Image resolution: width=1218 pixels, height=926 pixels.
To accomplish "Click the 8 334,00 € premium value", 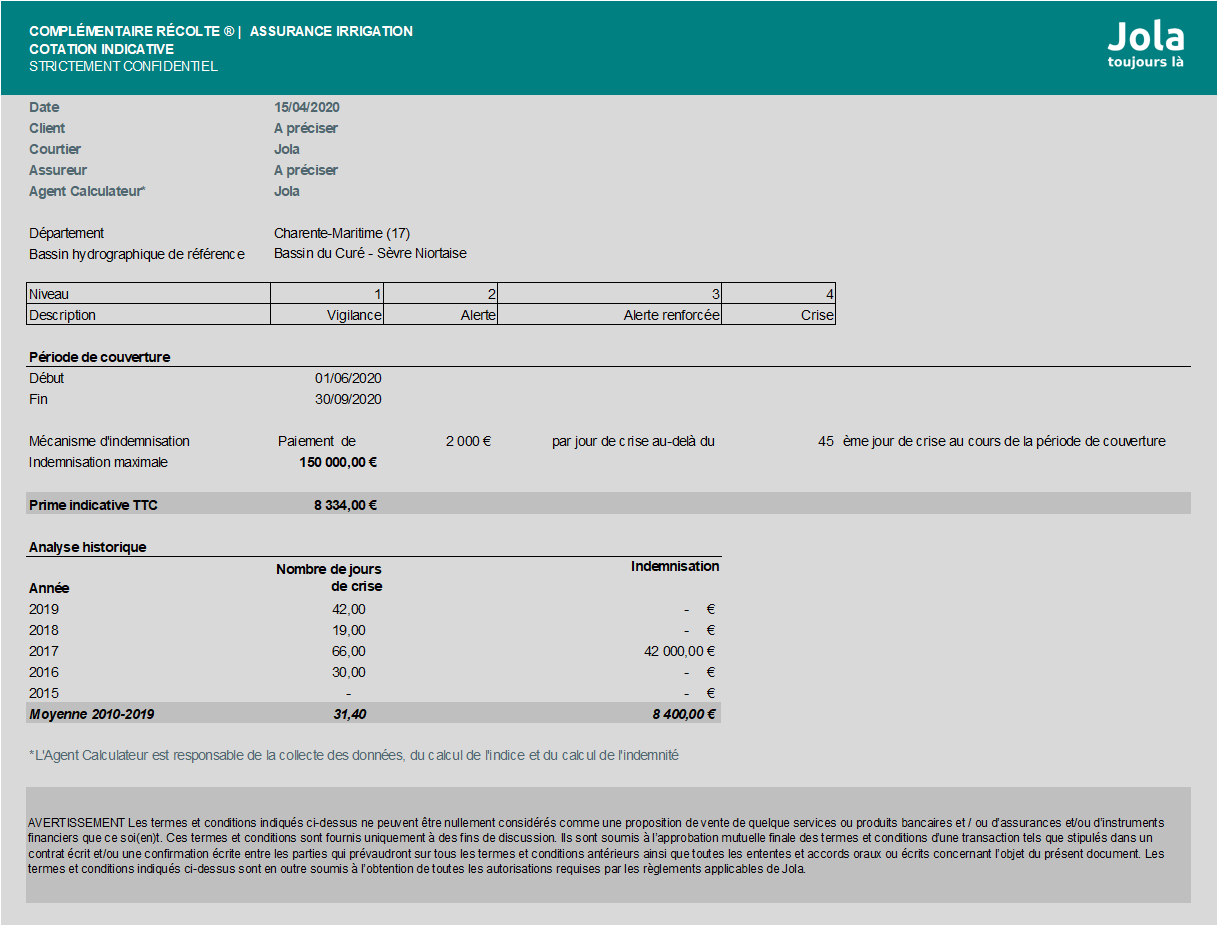I will click(x=345, y=505).
